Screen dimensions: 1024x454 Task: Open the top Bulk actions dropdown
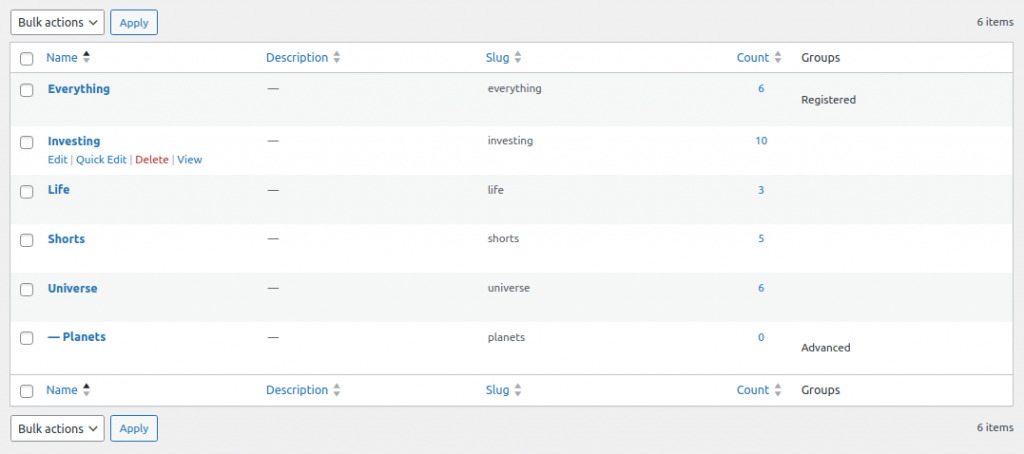click(57, 22)
